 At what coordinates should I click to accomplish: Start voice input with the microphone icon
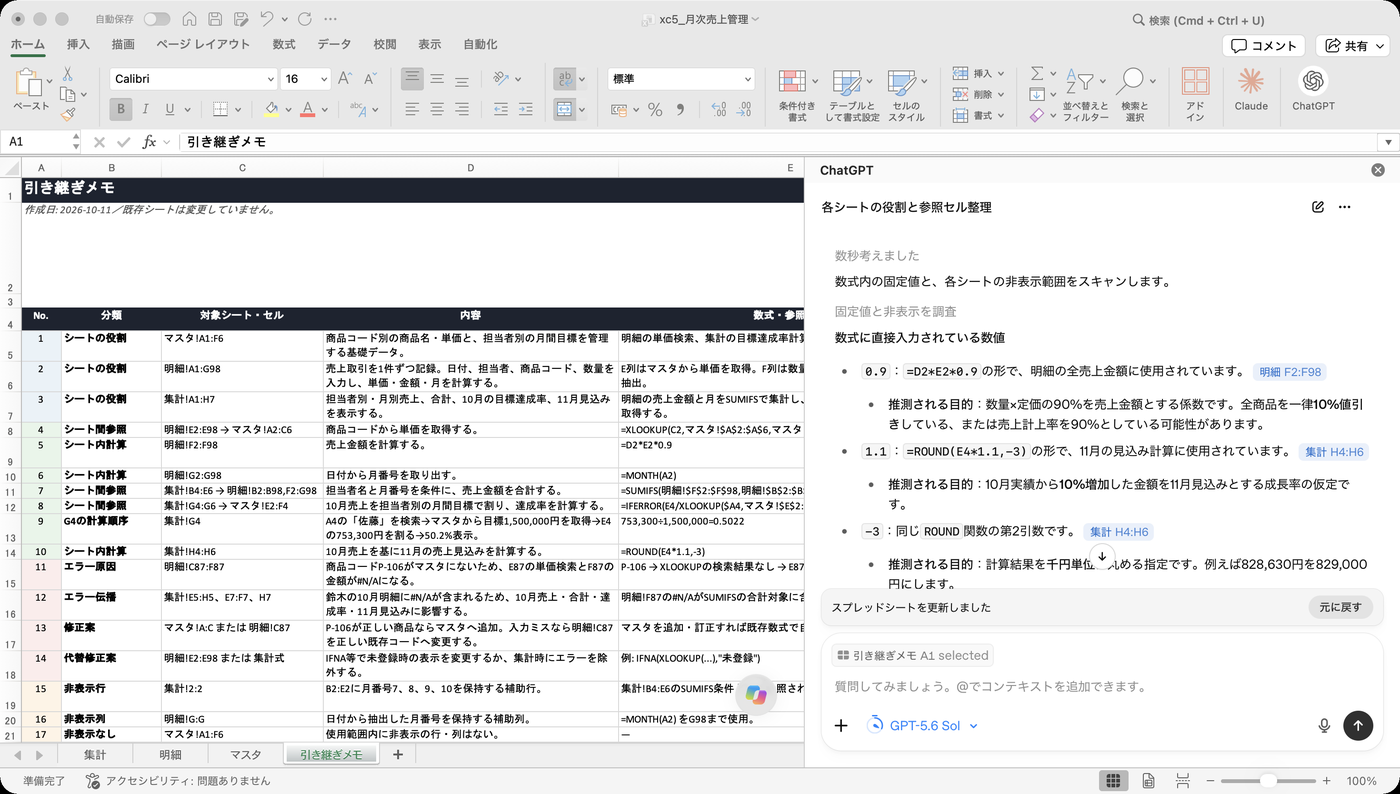tap(1324, 726)
